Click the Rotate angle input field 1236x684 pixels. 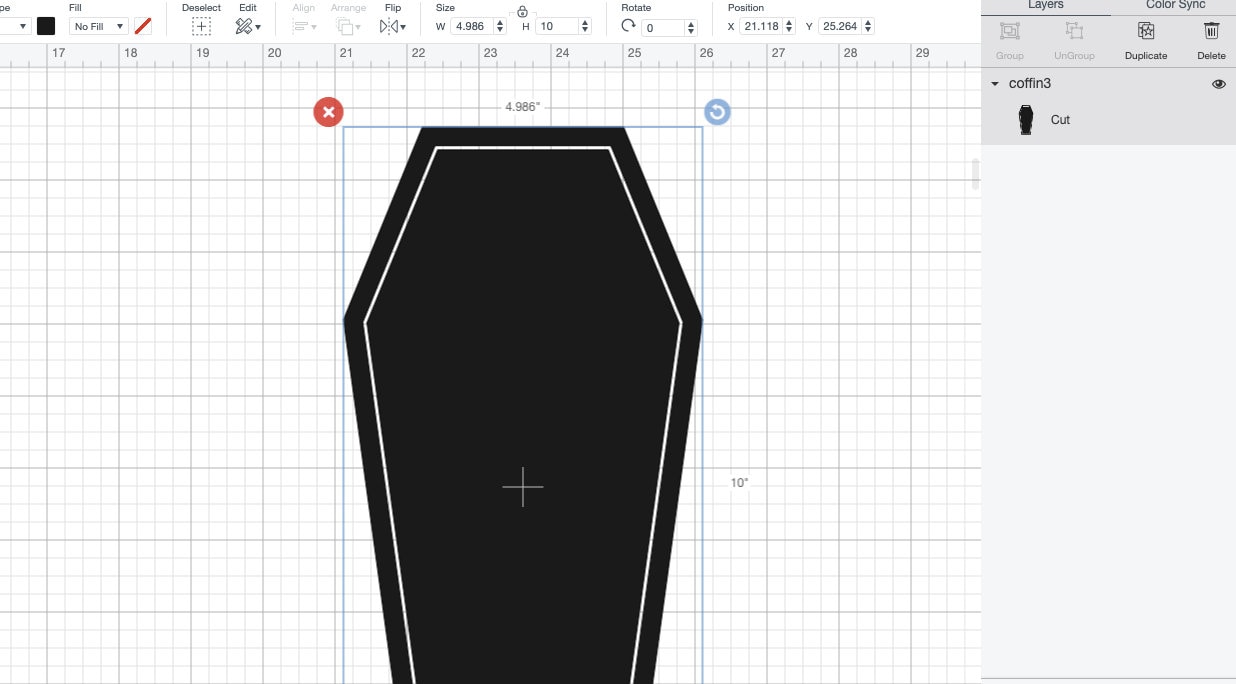[x=662, y=27]
